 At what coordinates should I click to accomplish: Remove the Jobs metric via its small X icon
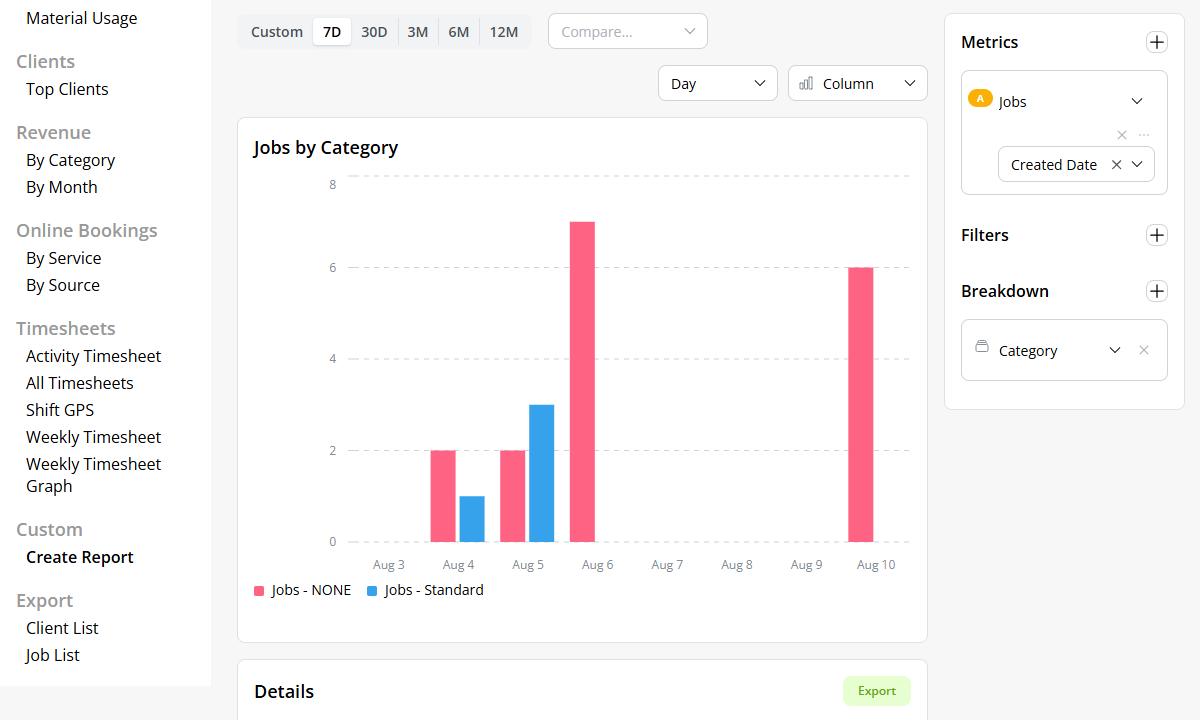pos(1122,135)
